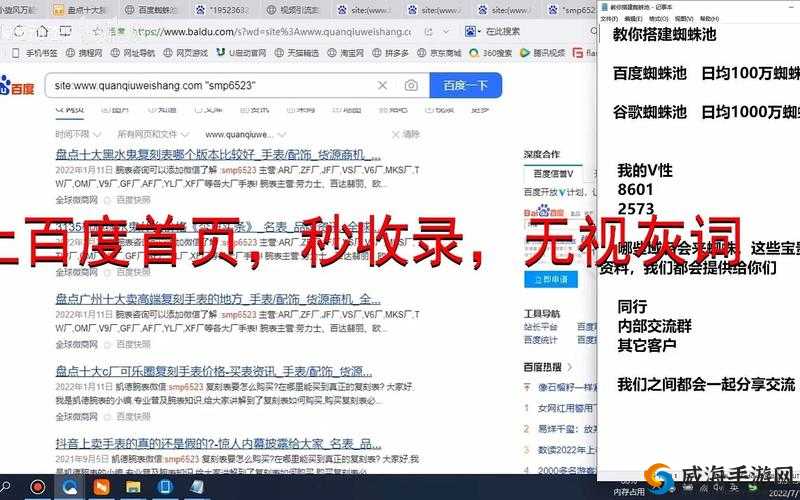This screenshot has width=800, height=500.
Task: Open the www.quanqiuwe... site filter dropdown
Action: click(245, 134)
